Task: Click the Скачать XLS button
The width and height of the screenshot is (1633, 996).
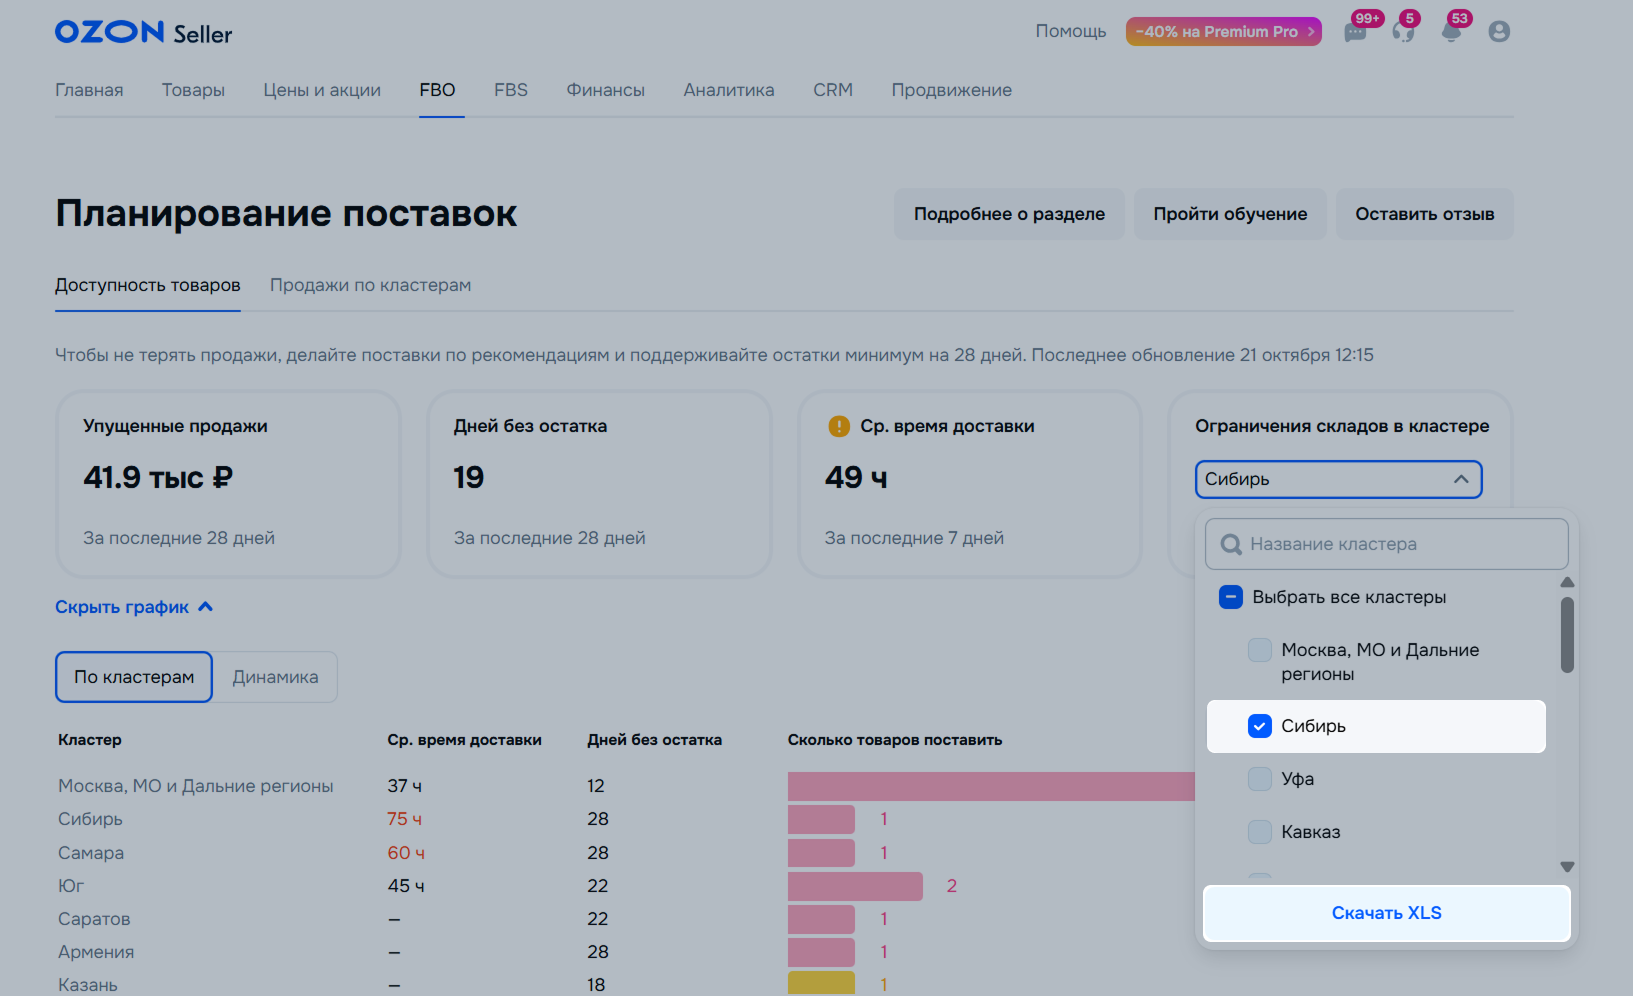Action: [1386, 913]
